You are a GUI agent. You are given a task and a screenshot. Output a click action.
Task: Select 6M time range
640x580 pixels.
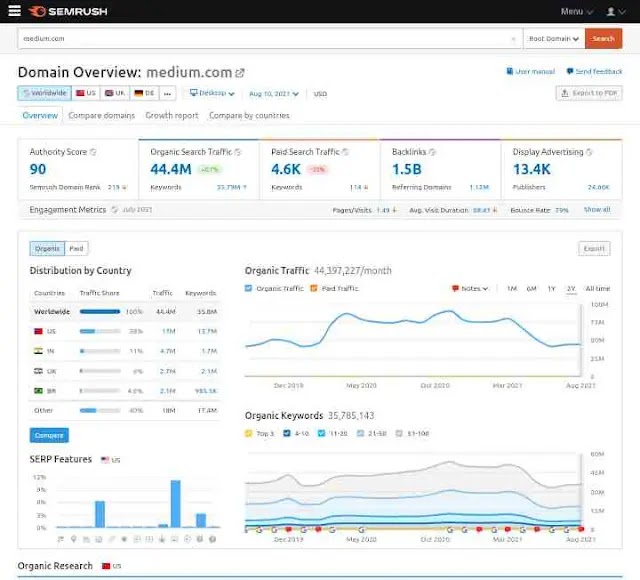pyautogui.click(x=531, y=289)
